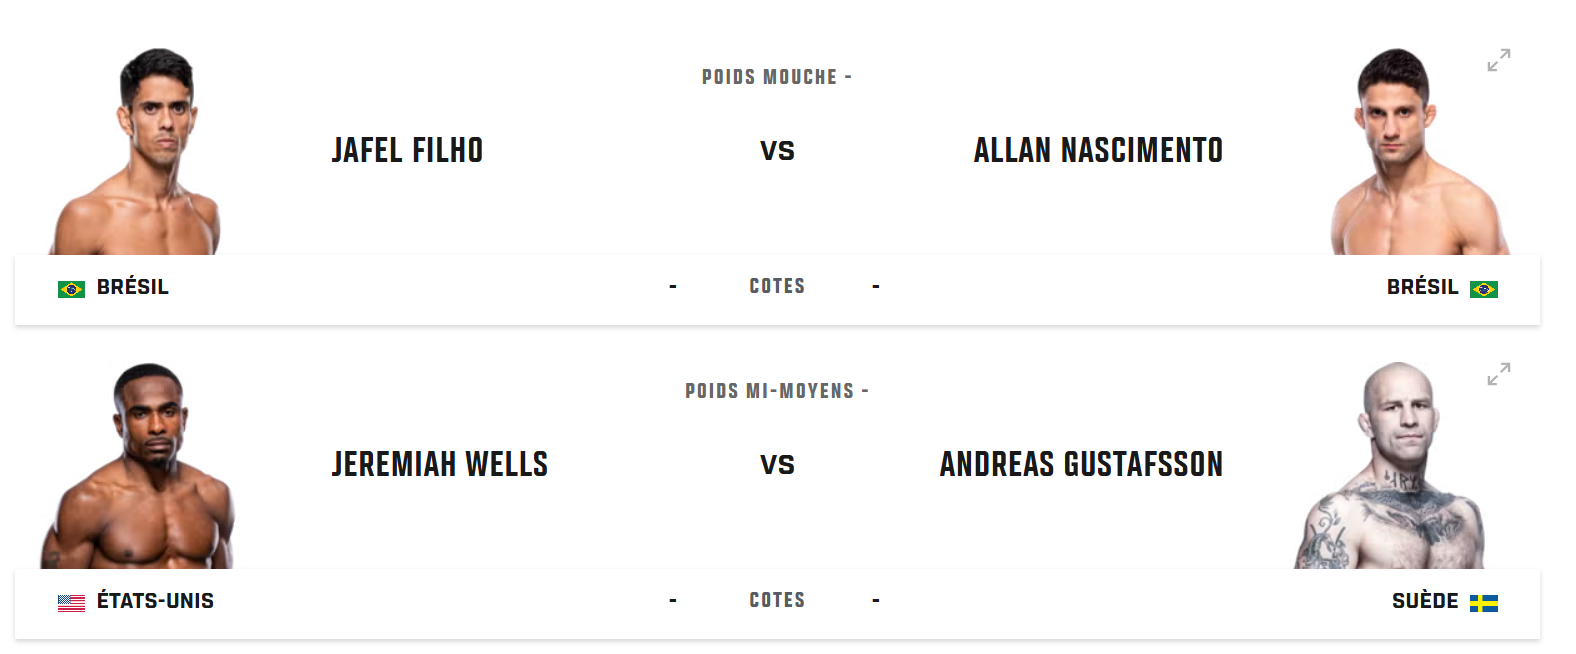
Task: Click the Brazil flag next to Jafel Filho
Action: (x=71, y=289)
